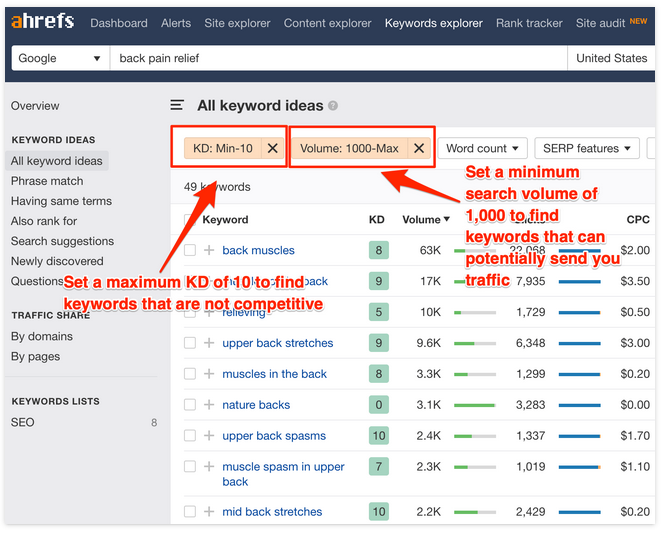Screen dimensions: 662x538
Task: Tick the muscles in the back checkbox
Action: tap(190, 374)
